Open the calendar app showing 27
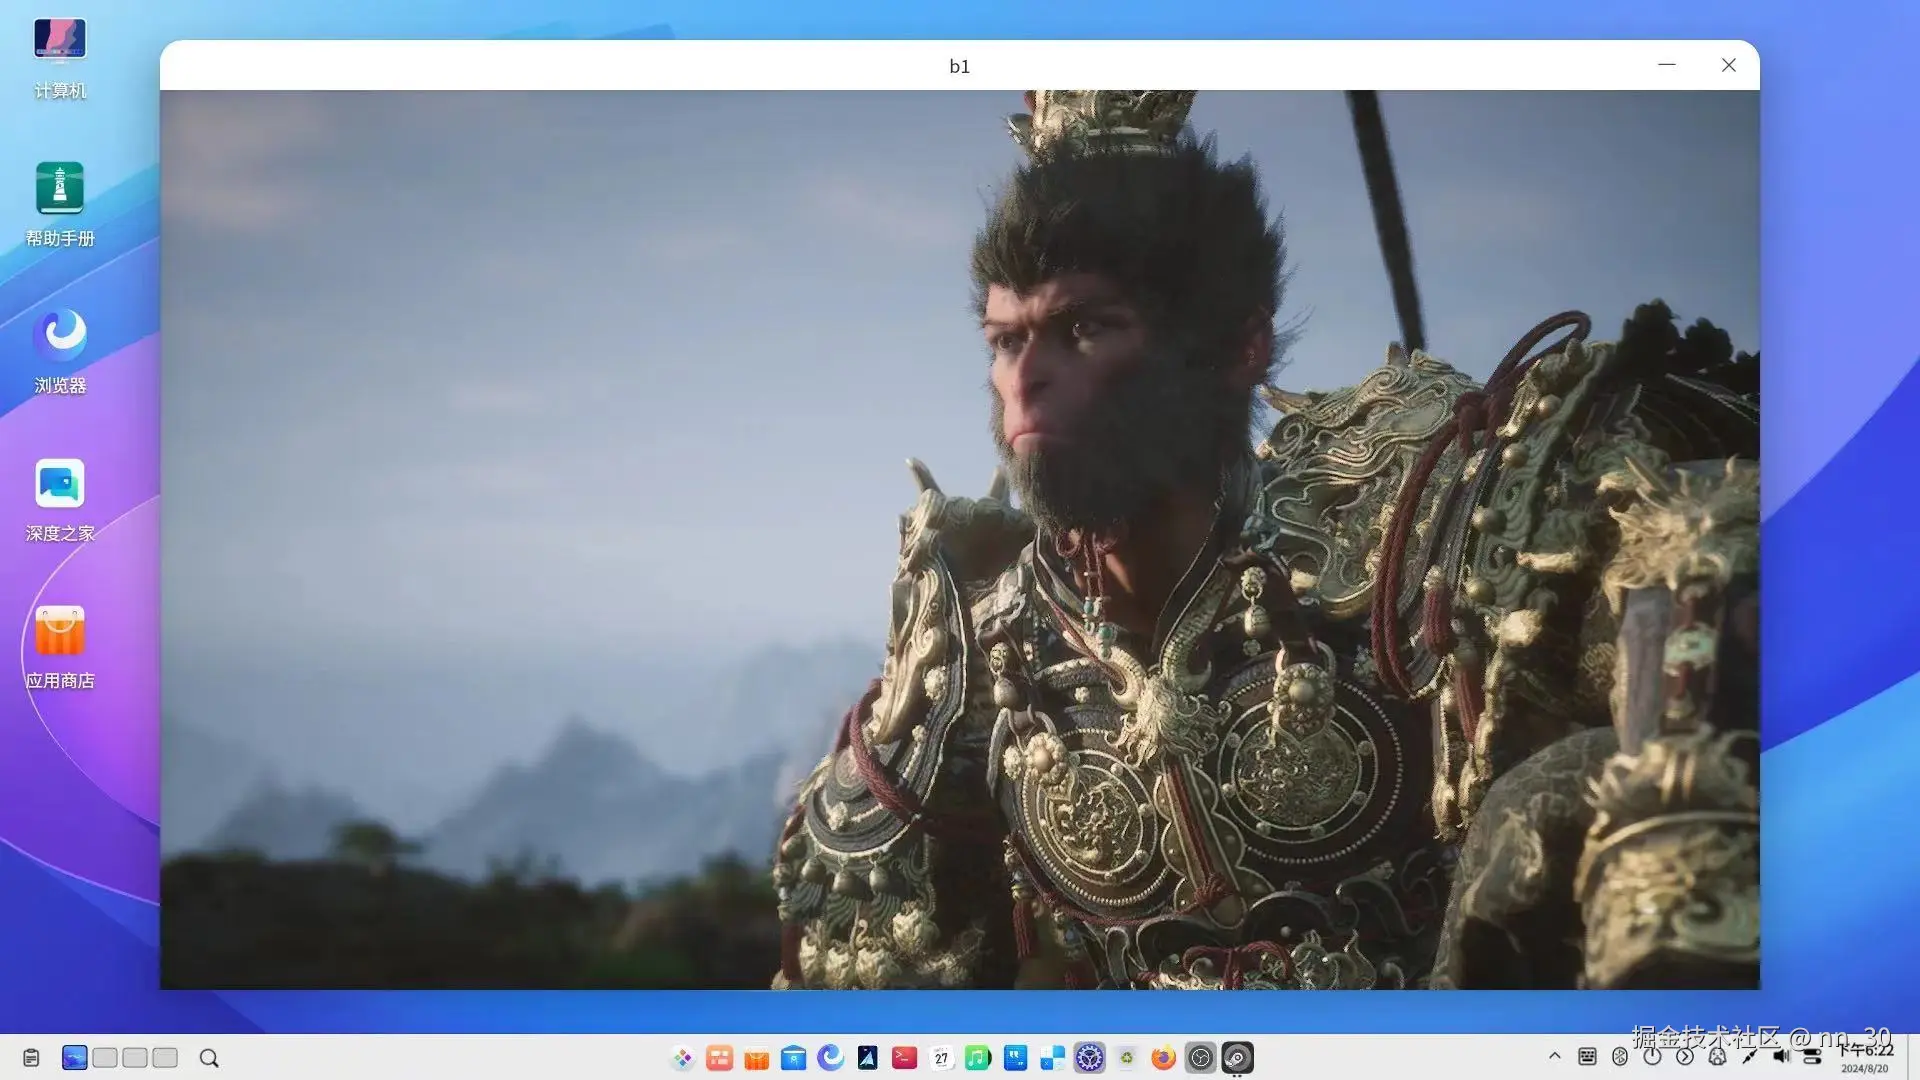Screen dimensions: 1920x1080 pos(941,1058)
